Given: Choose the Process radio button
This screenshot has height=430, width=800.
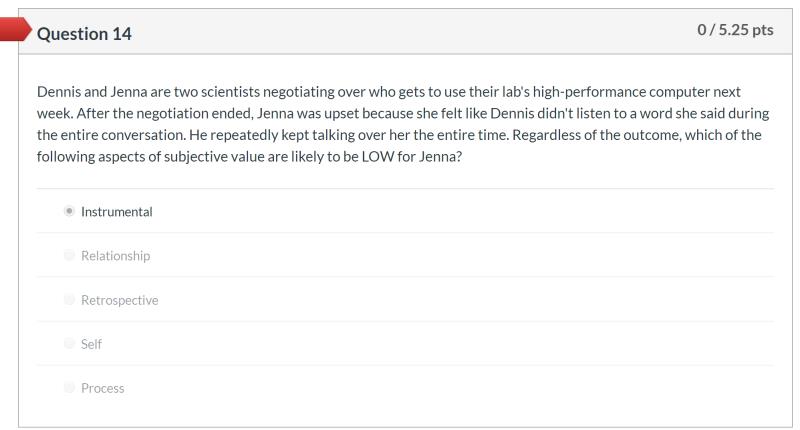Looking at the screenshot, I should tap(69, 388).
